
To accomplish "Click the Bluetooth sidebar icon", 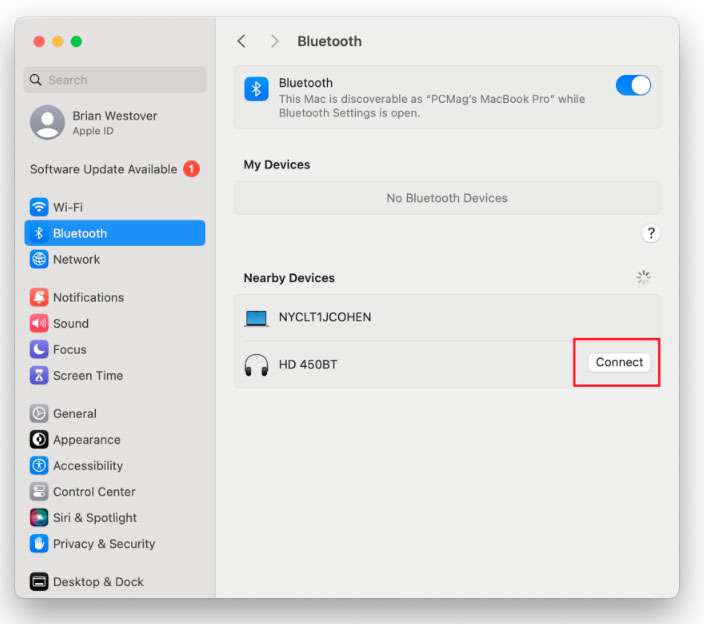I will pyautogui.click(x=39, y=233).
